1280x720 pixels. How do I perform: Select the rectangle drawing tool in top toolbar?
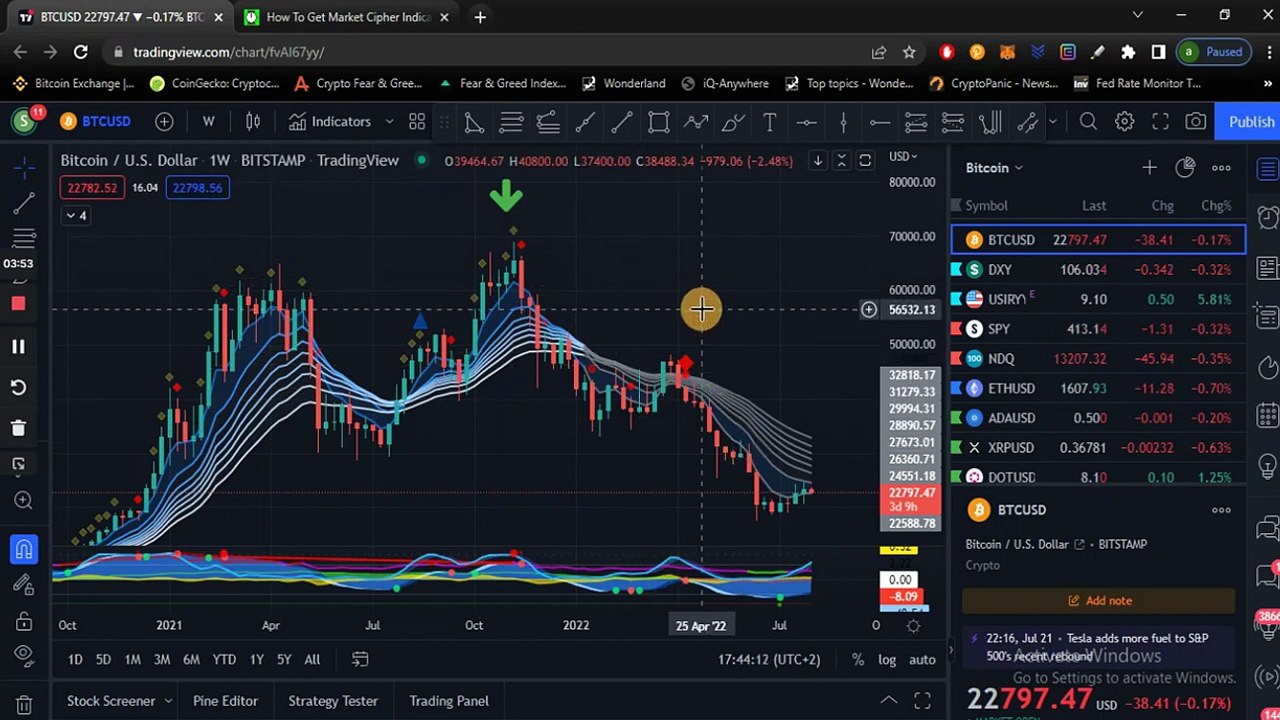coord(659,121)
